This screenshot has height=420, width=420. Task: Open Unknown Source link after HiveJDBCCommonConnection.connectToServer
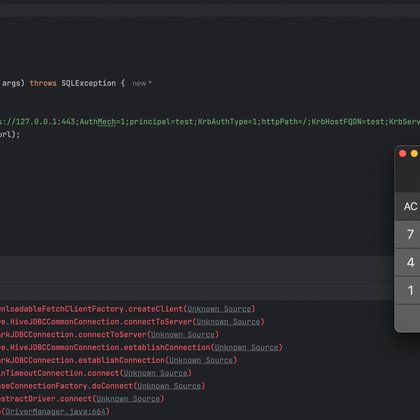pyautogui.click(x=228, y=322)
